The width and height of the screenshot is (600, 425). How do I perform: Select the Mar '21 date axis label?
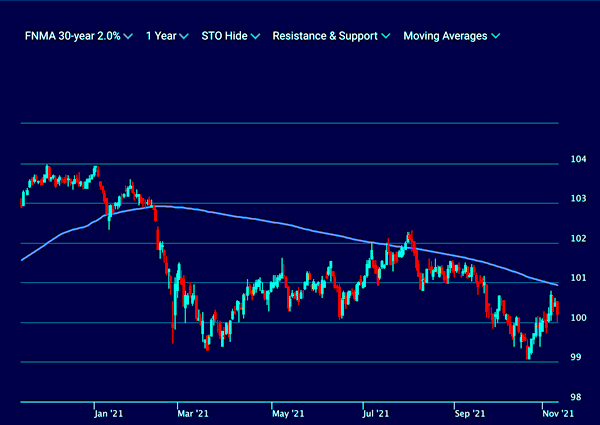[x=191, y=412]
